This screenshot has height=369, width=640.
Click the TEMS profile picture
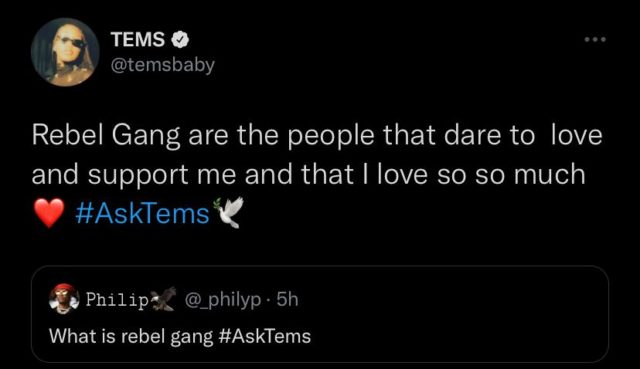(65, 52)
